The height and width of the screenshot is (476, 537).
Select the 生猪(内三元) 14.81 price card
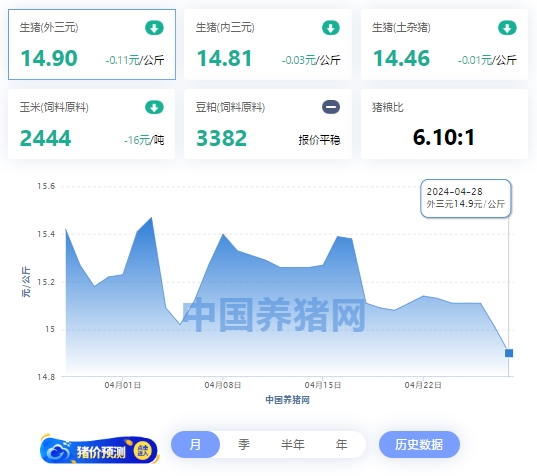point(268,45)
